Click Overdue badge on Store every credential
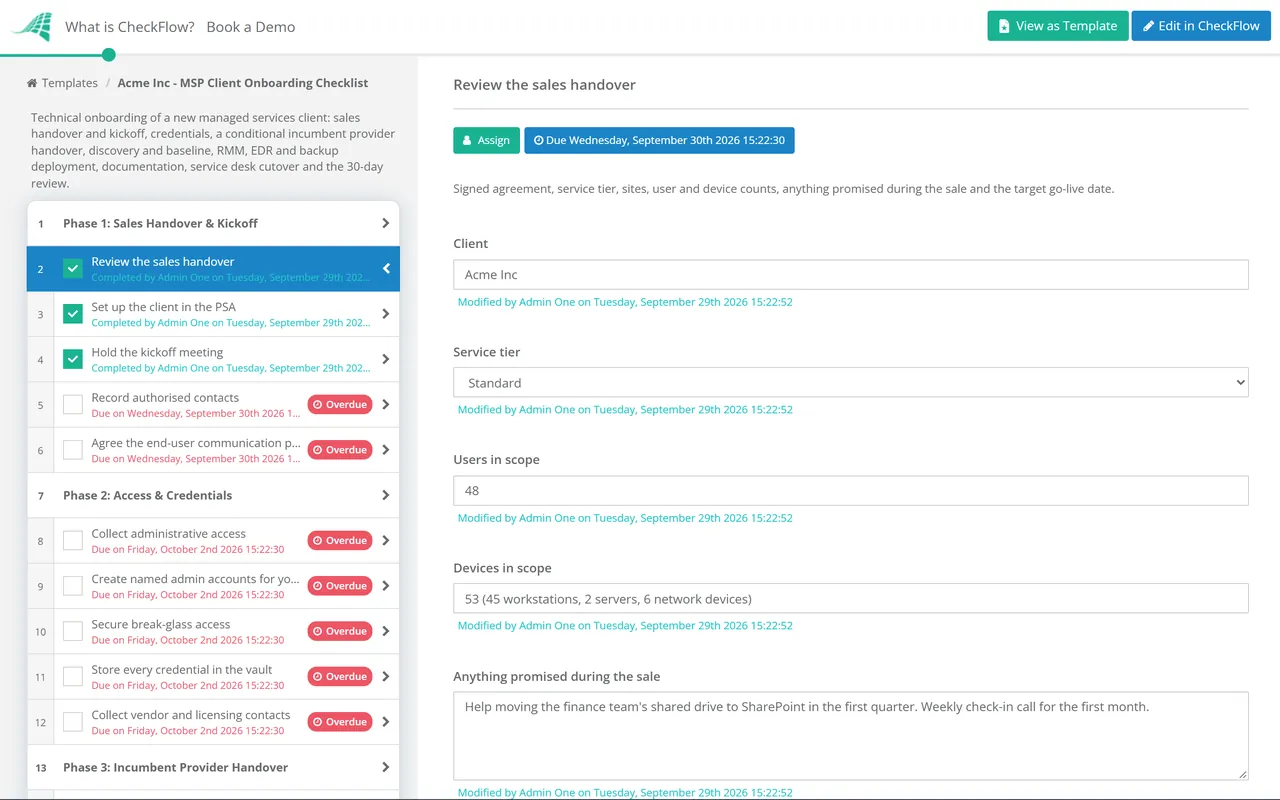Screen dimensions: 1280x800 340,677
